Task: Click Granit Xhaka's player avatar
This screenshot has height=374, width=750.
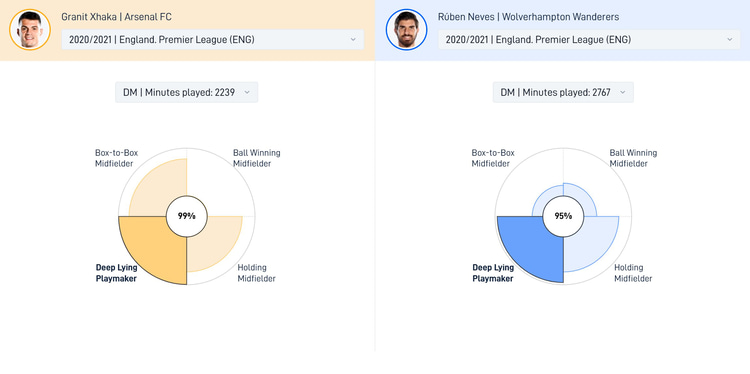Action: 30,30
